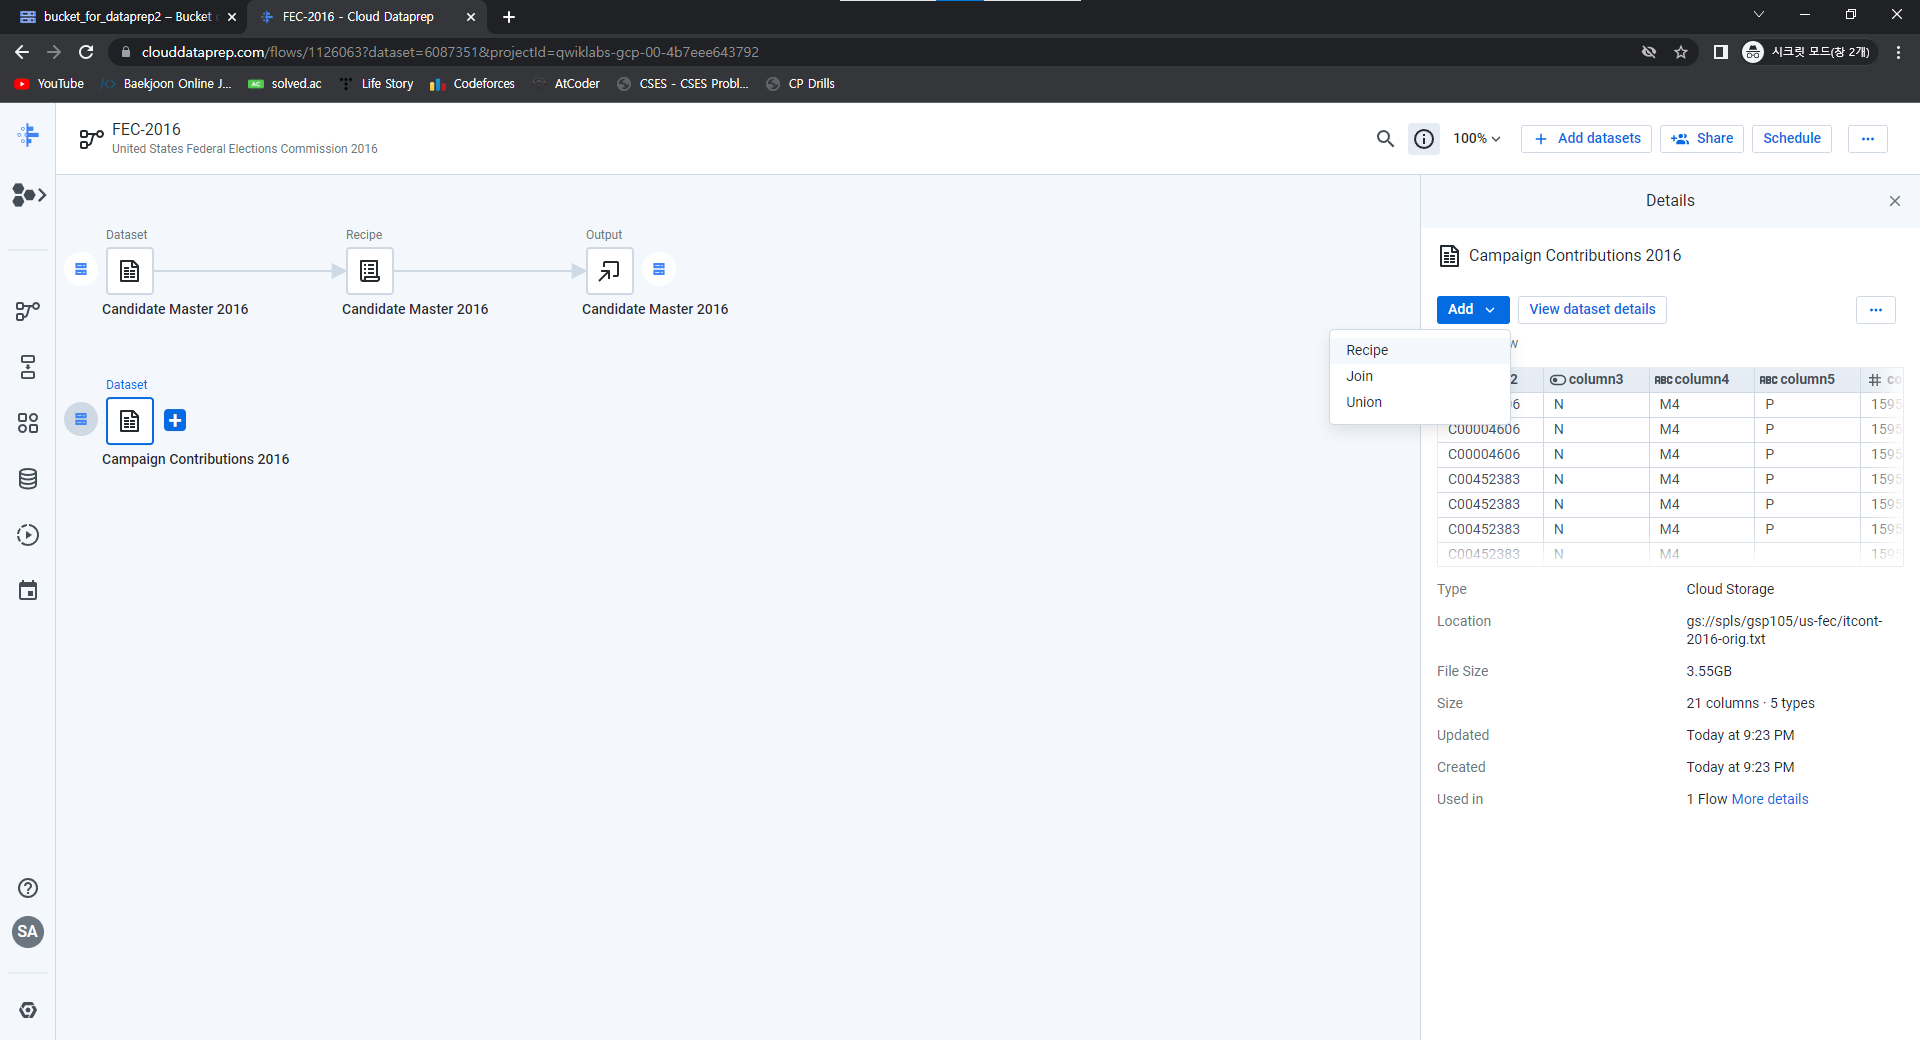1920x1040 pixels.
Task: Open Plans icon in sidebar
Action: click(28, 367)
